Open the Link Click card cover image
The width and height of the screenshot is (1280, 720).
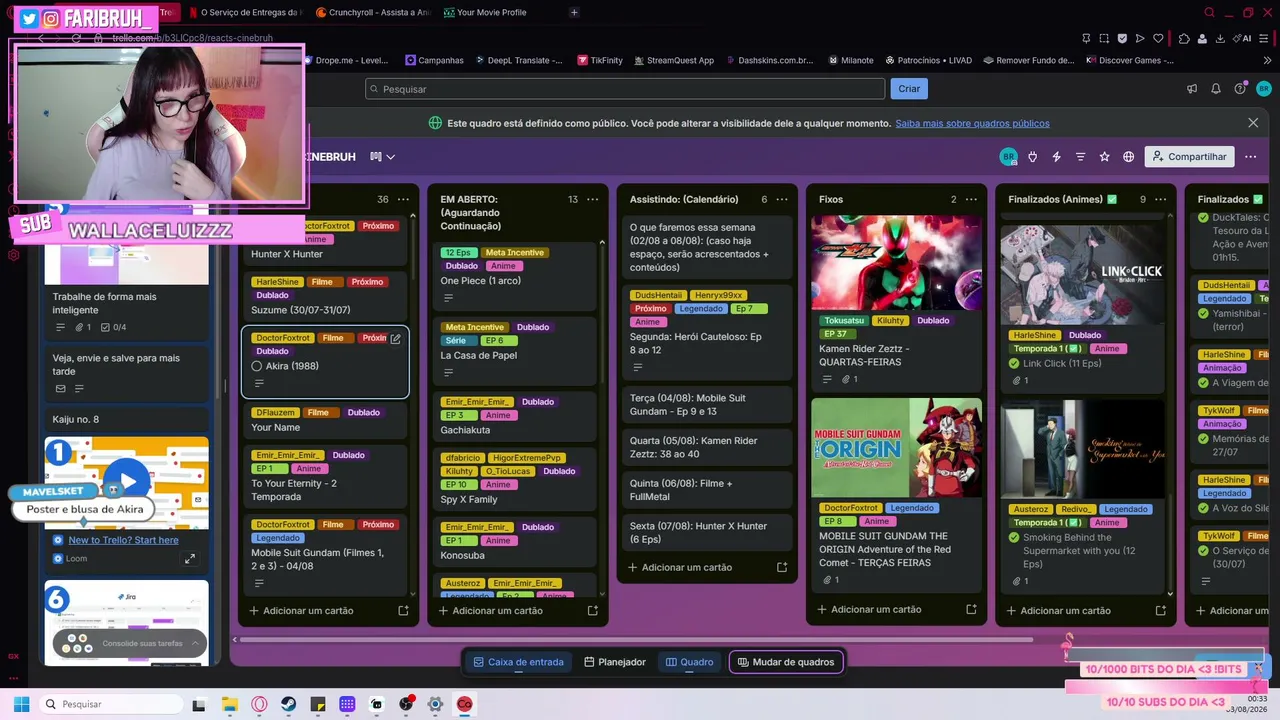[1082, 274]
